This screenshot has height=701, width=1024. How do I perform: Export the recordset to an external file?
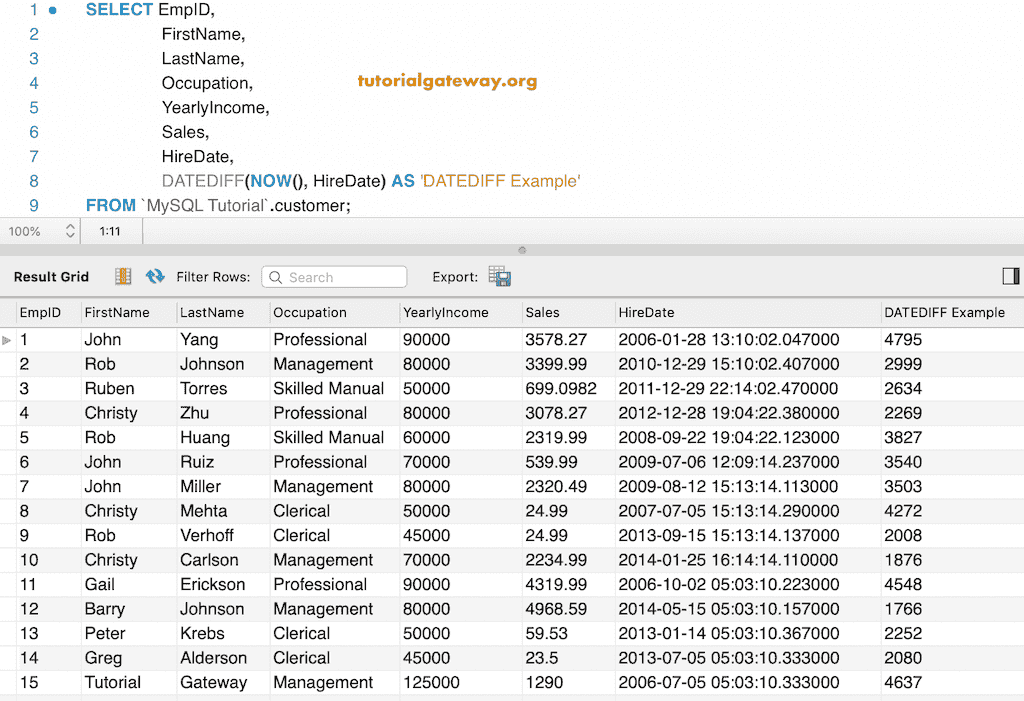(x=499, y=277)
